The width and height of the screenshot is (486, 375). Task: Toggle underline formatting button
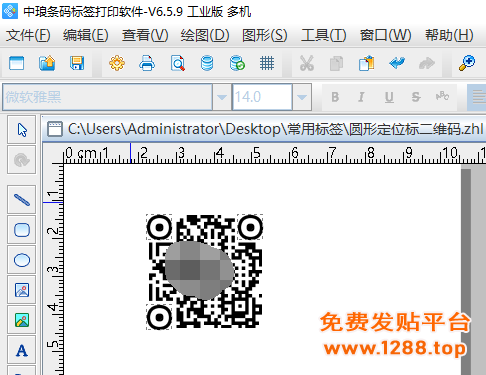[x=389, y=97]
